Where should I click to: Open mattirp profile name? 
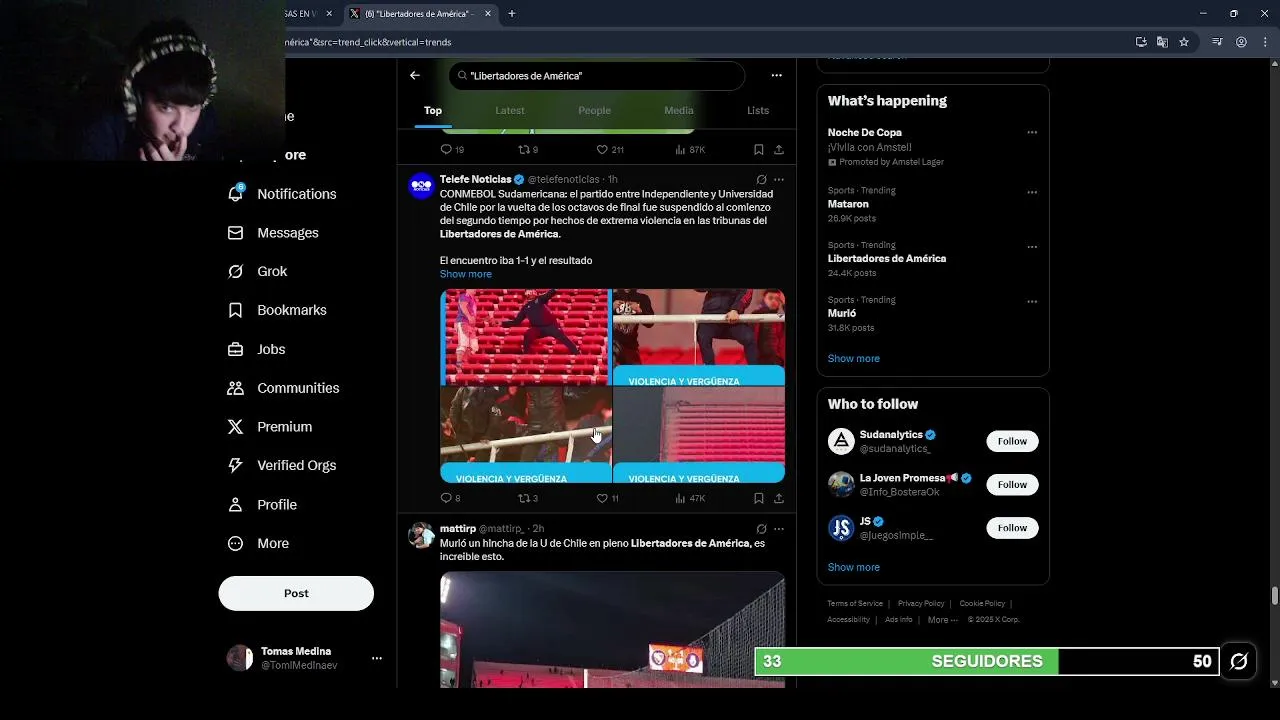[x=458, y=528]
